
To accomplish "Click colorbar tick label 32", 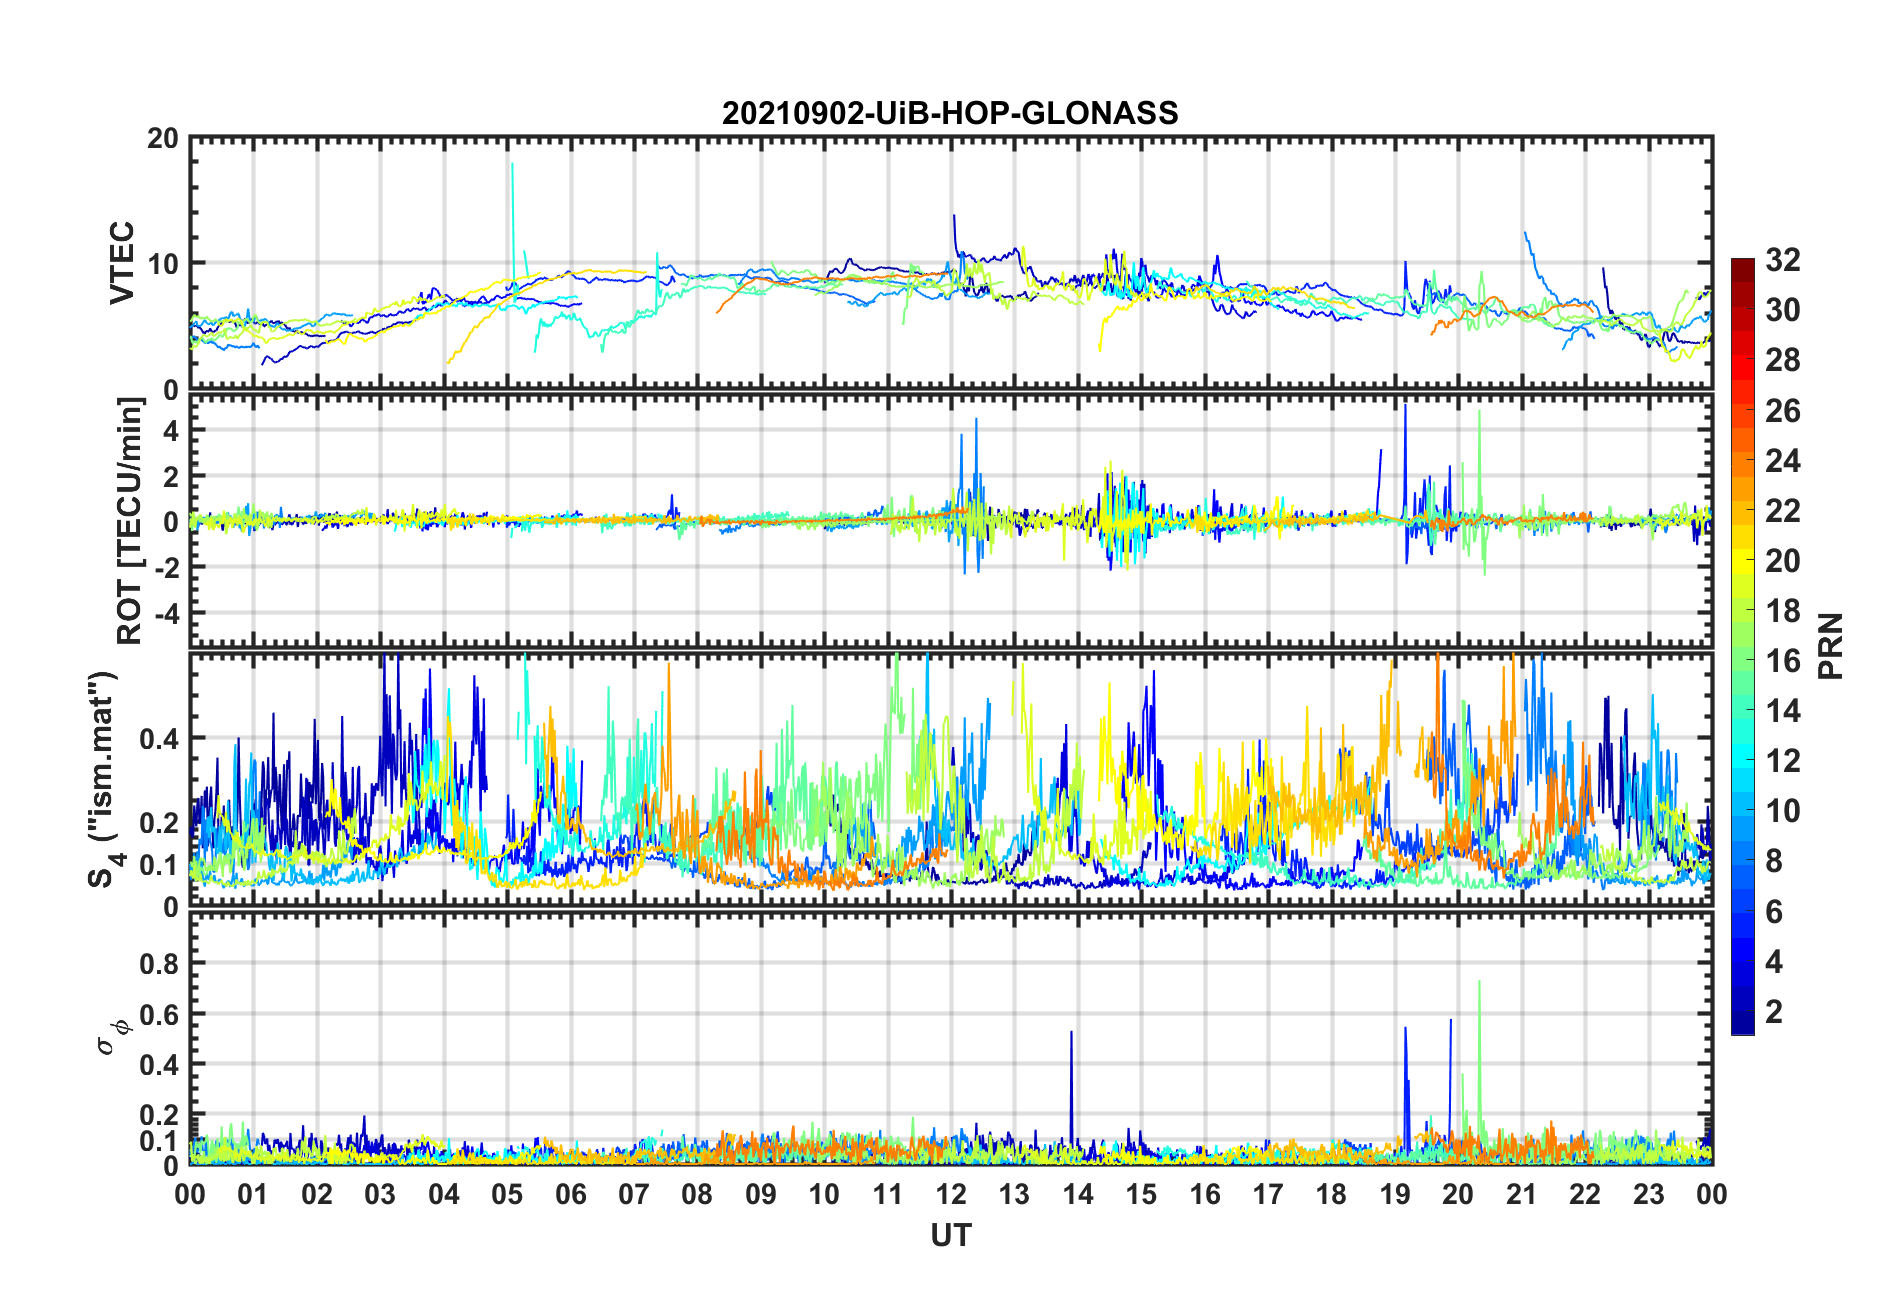I will pyautogui.click(x=1783, y=260).
